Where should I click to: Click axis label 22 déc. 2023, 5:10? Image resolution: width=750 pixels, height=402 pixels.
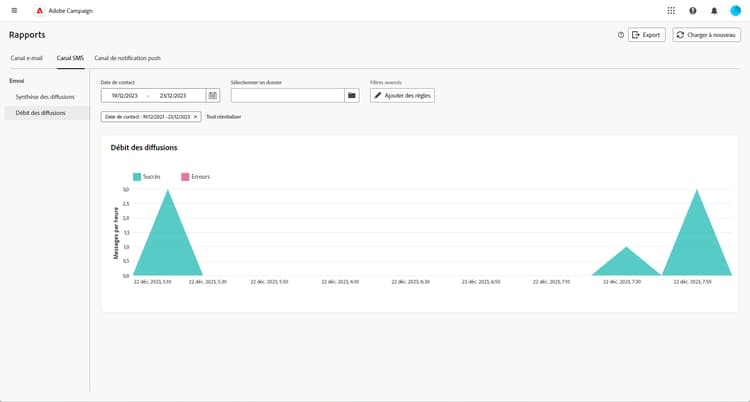[x=152, y=282]
